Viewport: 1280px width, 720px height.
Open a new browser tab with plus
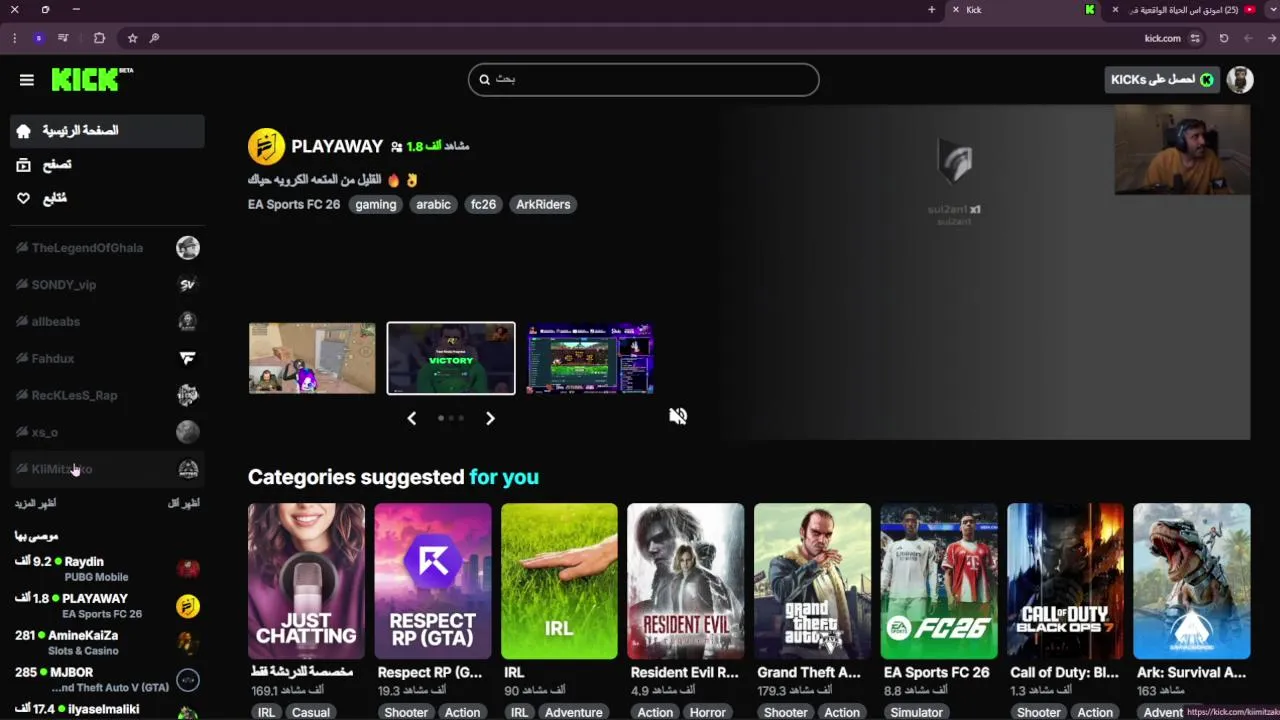pyautogui.click(x=932, y=10)
